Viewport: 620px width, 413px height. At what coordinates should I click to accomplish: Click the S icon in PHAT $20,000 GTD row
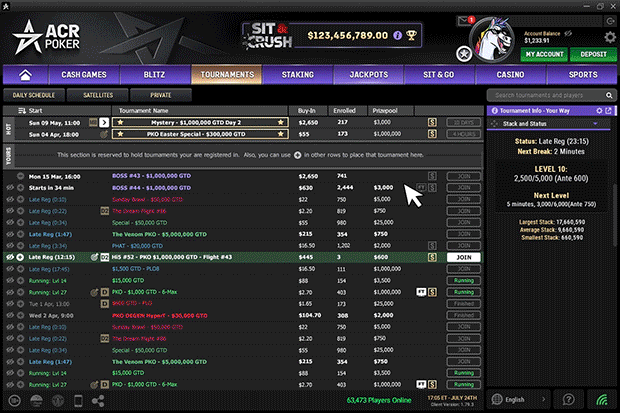click(x=432, y=246)
